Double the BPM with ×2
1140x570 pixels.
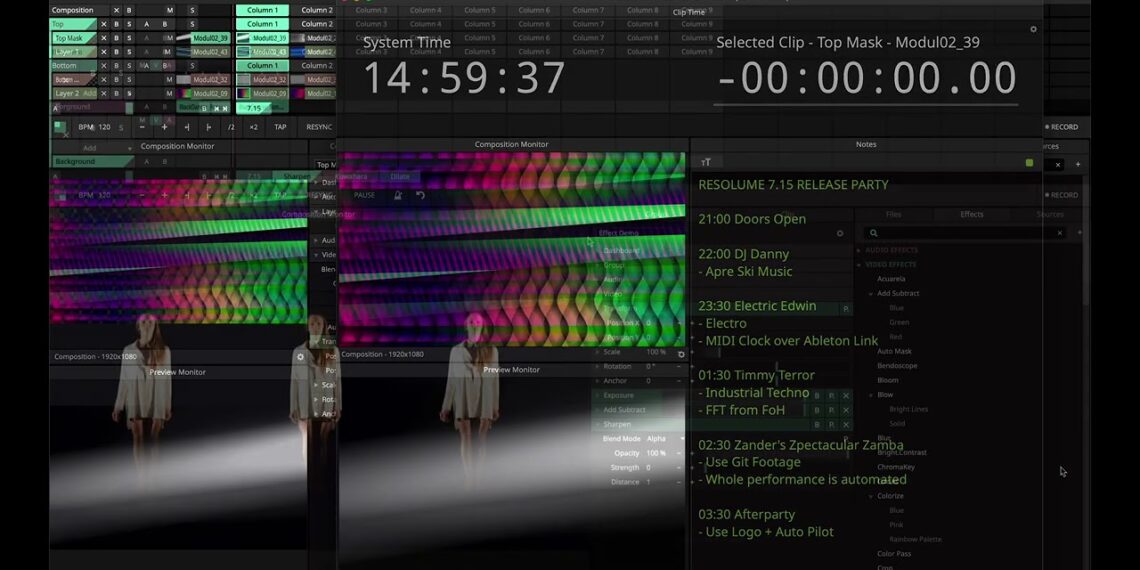tap(253, 127)
